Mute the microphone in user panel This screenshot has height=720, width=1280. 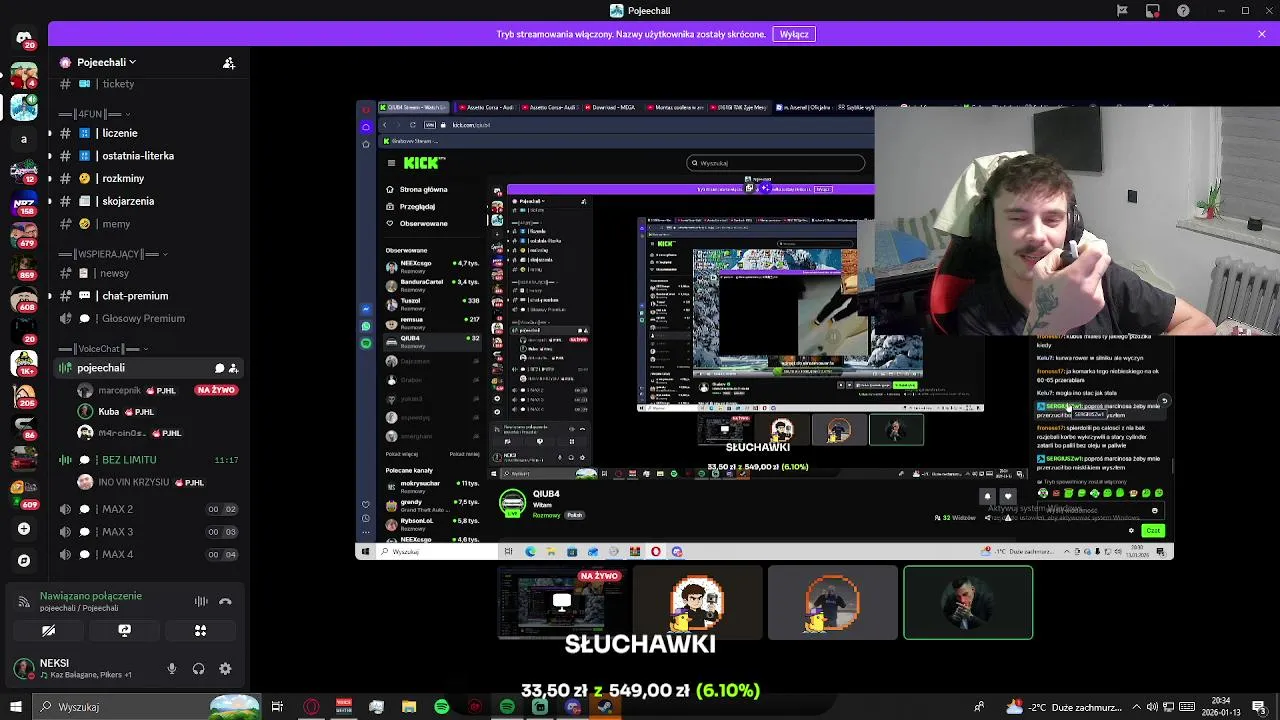pos(172,669)
